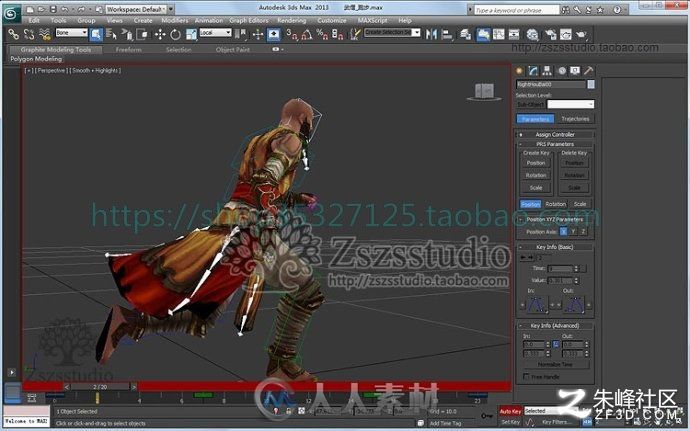Open the Graph Editors menu
Viewport: 690px width, 431px height.
(249, 20)
